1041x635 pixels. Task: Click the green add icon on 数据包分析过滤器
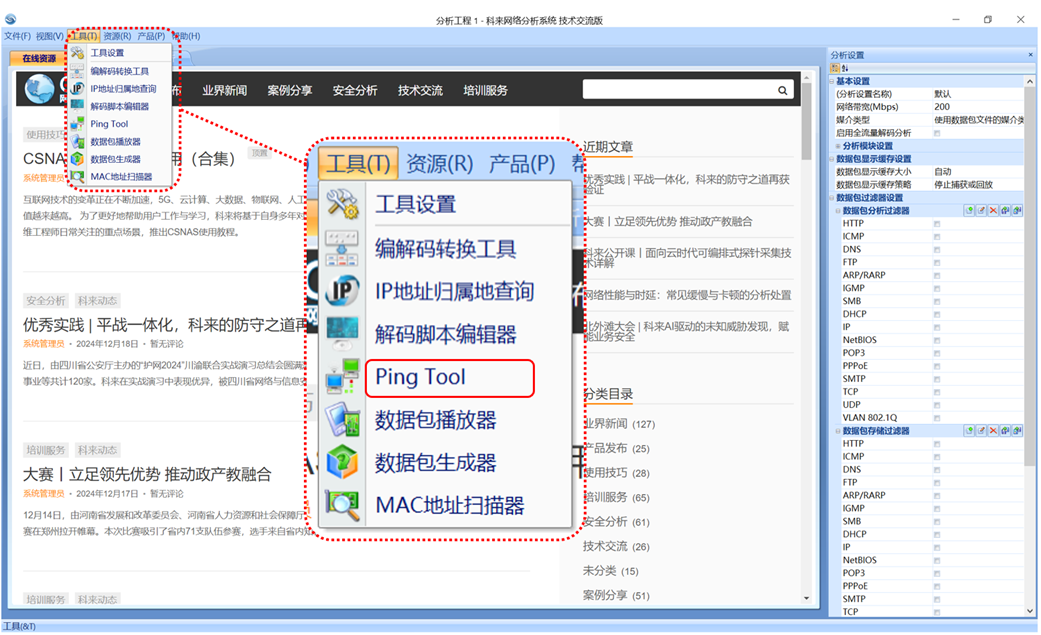click(x=971, y=210)
